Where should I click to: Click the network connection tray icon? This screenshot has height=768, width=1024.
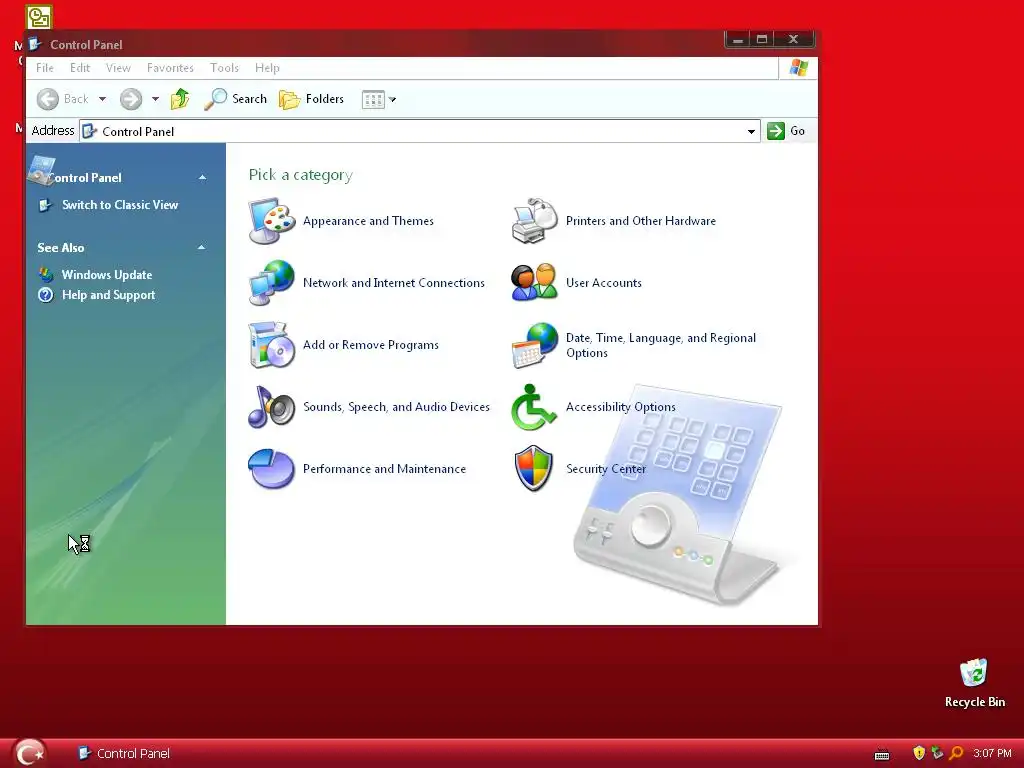click(x=937, y=753)
